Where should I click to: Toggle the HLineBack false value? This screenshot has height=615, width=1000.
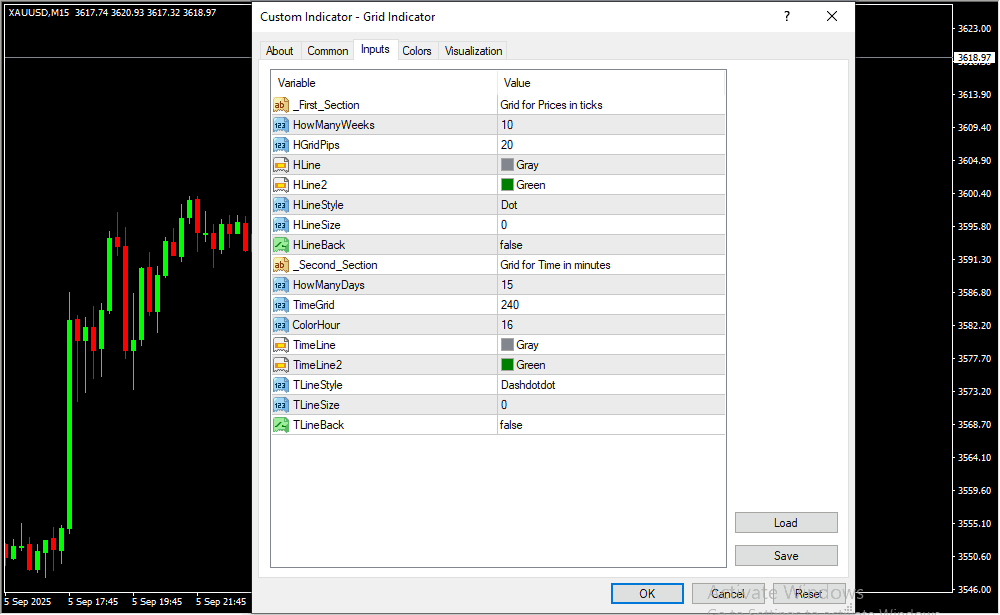611,245
